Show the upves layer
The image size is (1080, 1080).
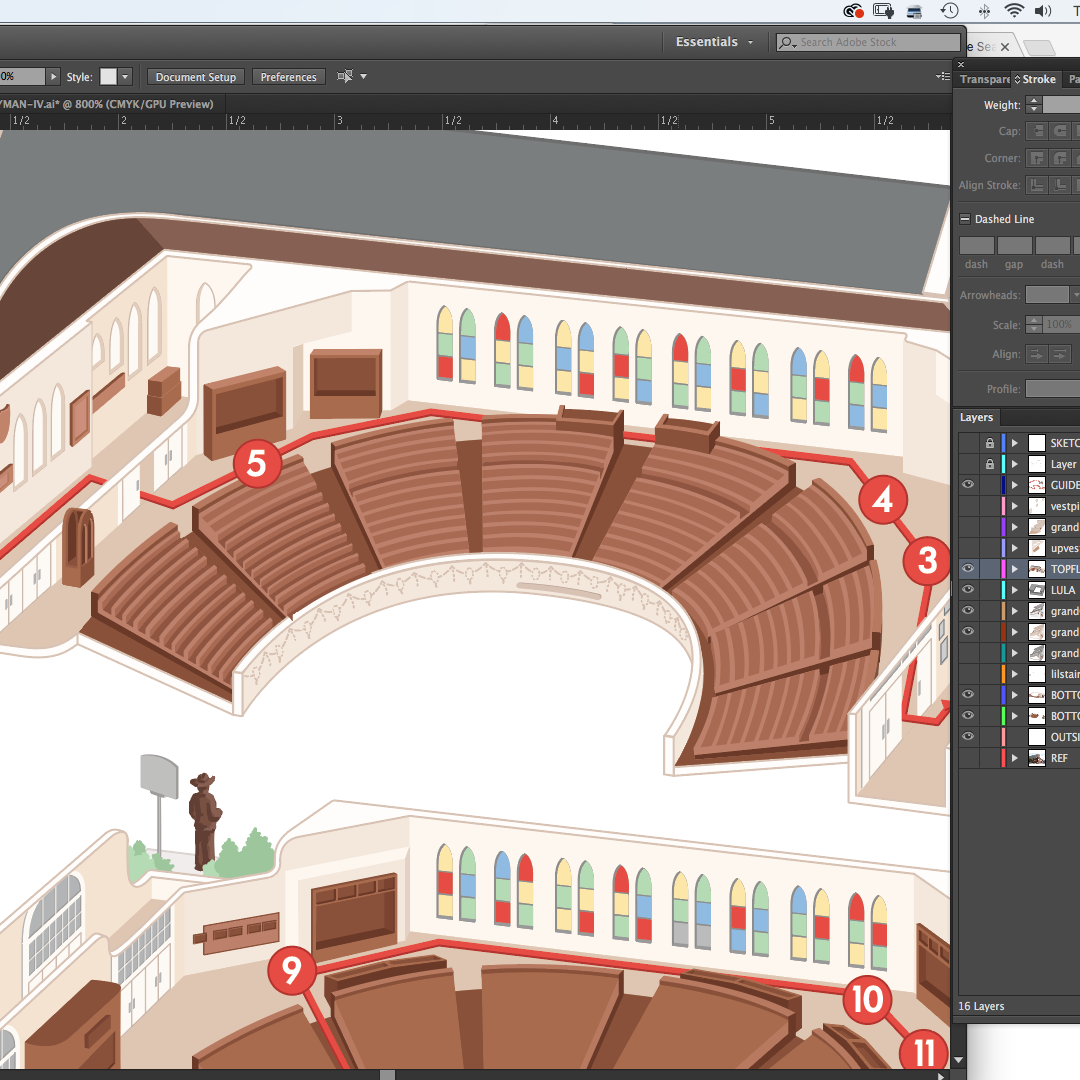pyautogui.click(x=968, y=548)
